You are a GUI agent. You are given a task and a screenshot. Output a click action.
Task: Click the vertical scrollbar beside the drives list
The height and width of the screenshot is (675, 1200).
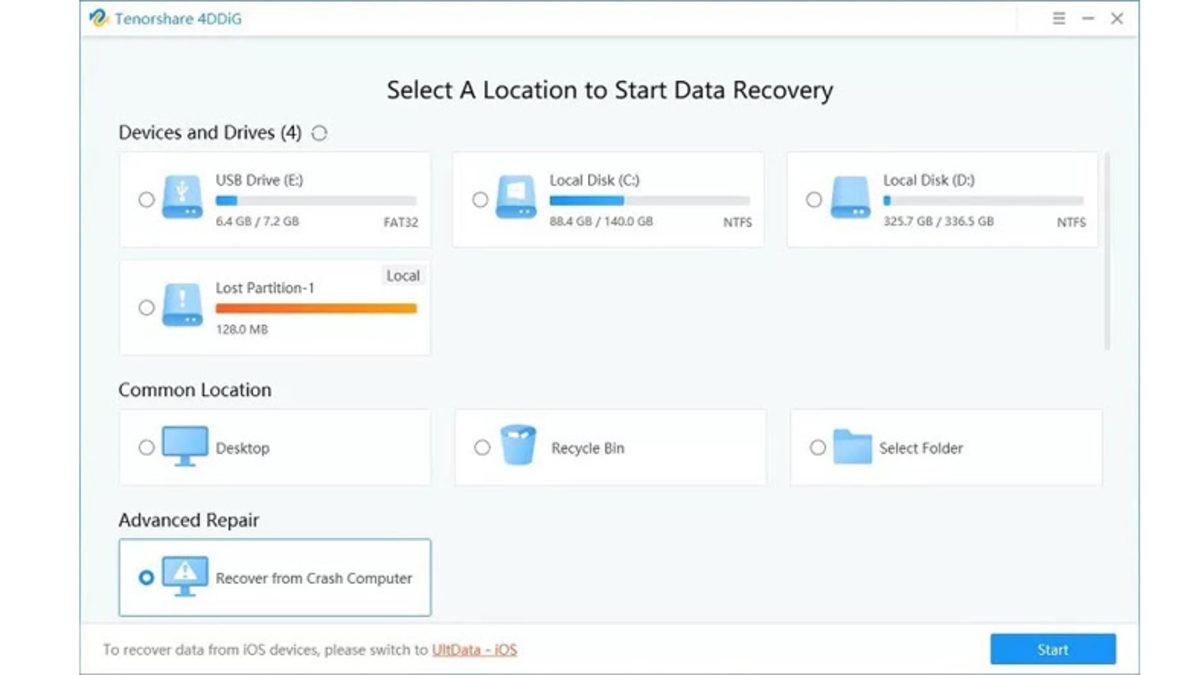pyautogui.click(x=1107, y=250)
